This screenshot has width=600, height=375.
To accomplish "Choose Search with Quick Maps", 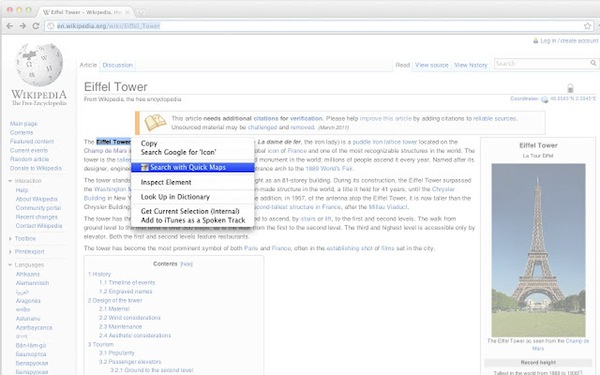I will (x=192, y=167).
